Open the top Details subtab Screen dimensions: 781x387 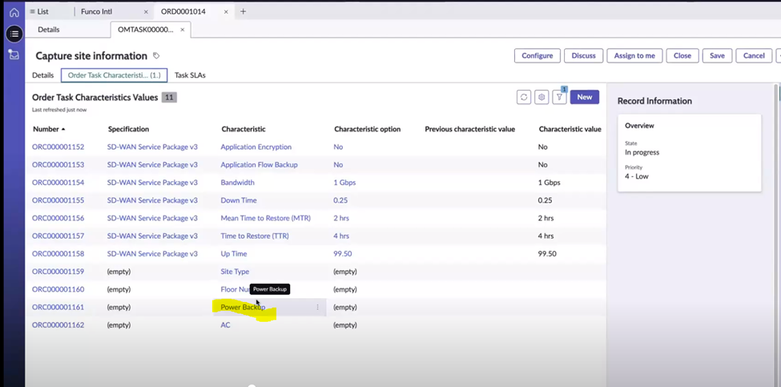pyautogui.click(x=48, y=29)
